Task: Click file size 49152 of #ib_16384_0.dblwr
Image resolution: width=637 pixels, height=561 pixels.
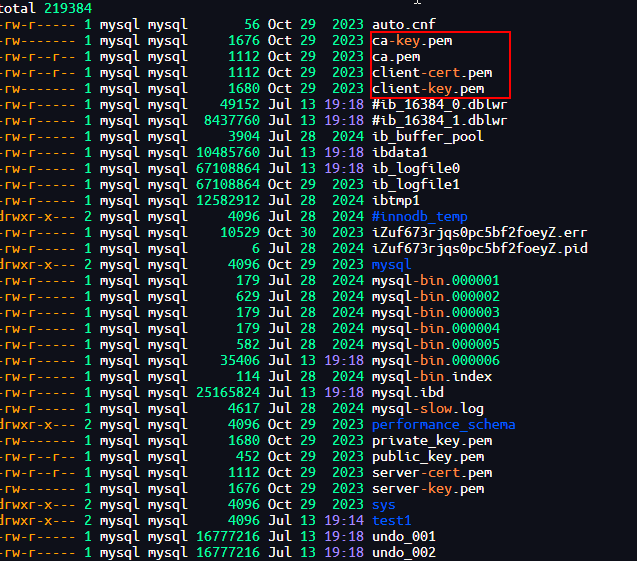Action: coord(240,104)
